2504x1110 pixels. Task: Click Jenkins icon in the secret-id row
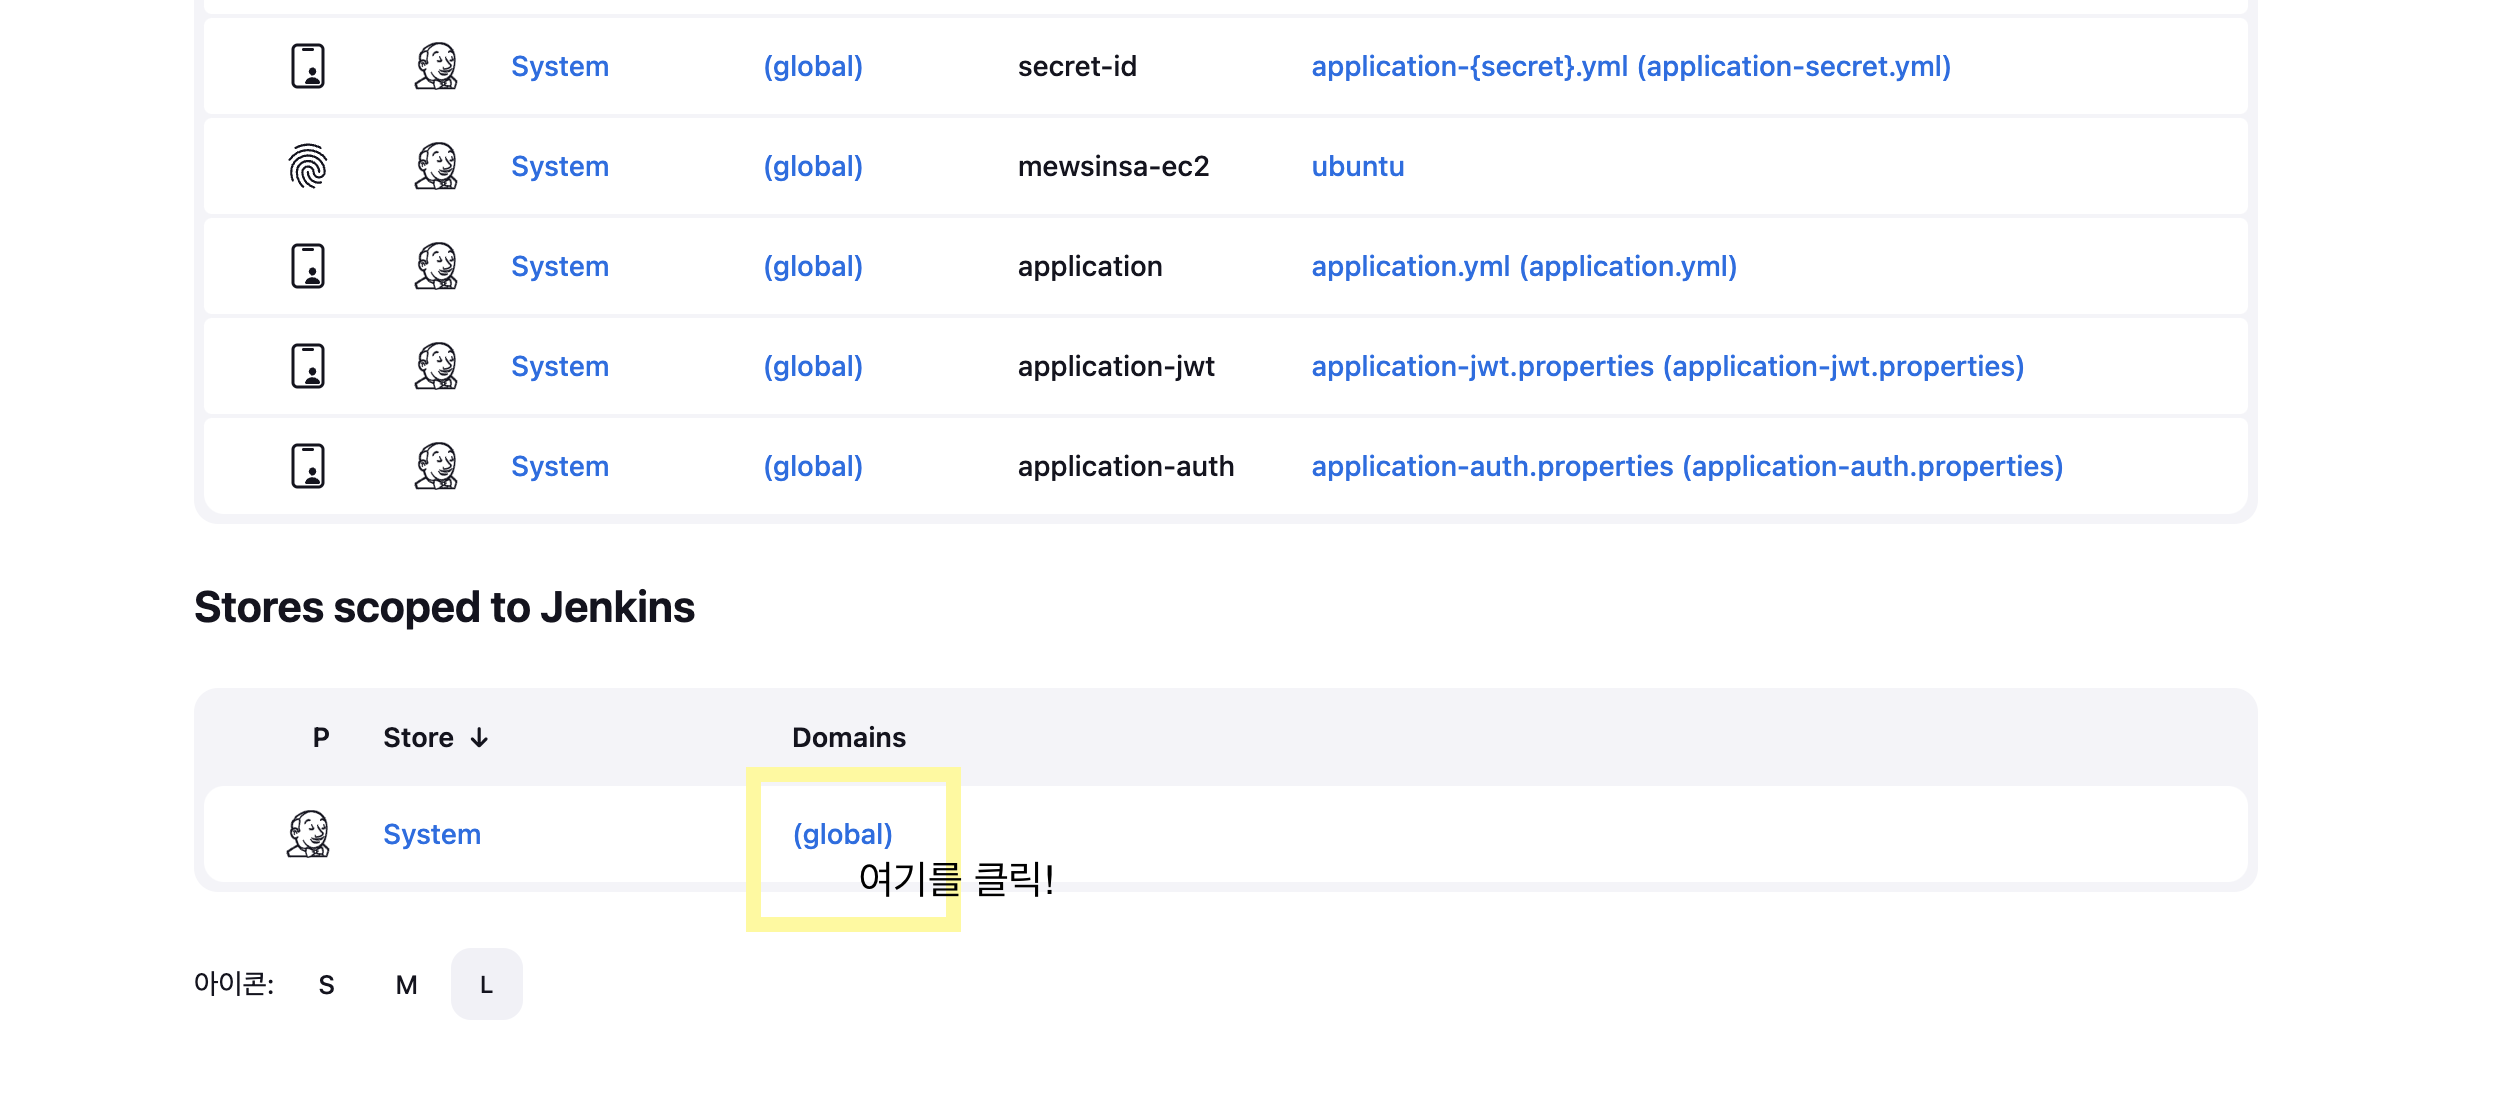click(436, 66)
